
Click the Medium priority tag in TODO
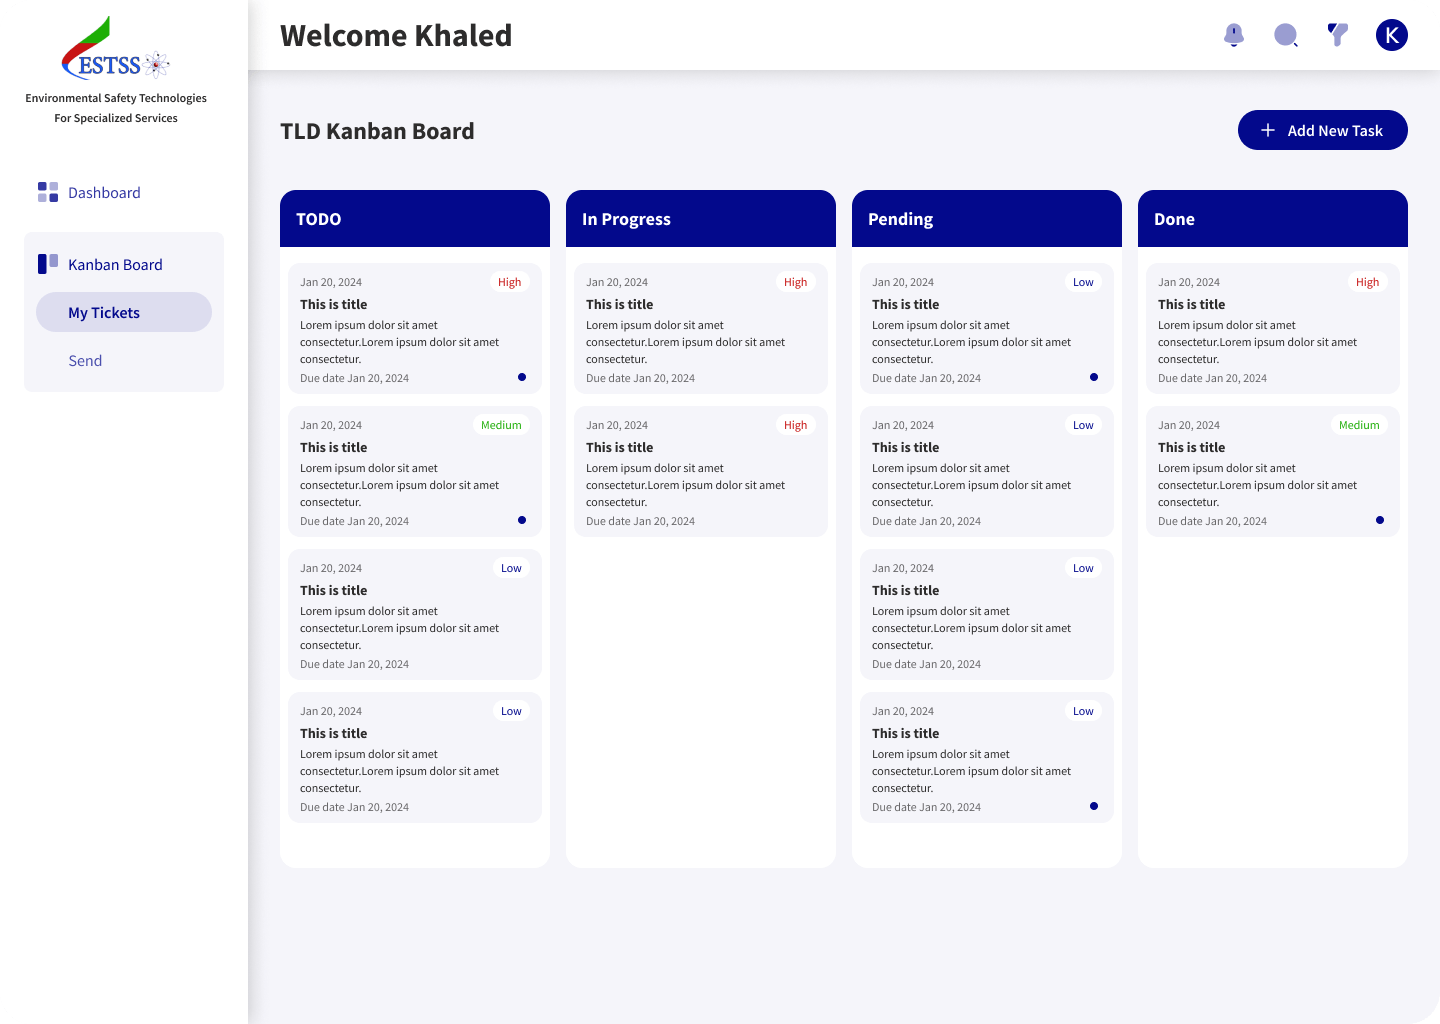[501, 425]
